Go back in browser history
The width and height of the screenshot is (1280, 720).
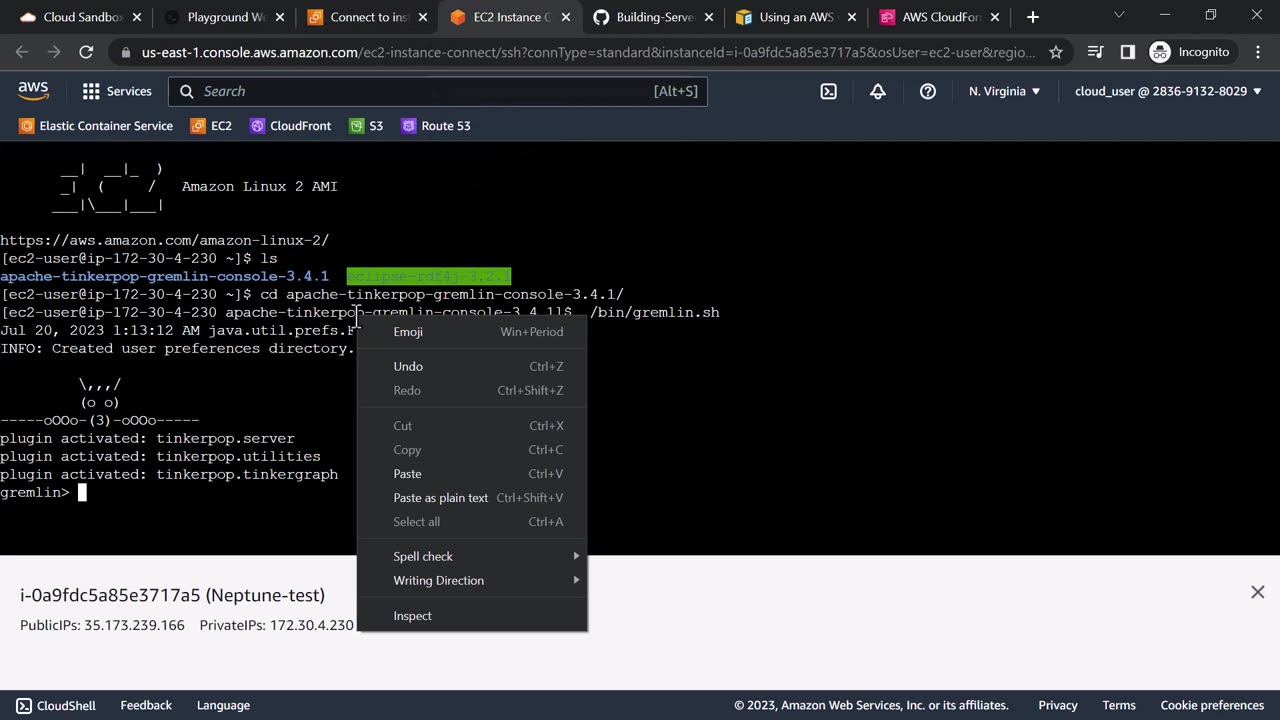click(22, 52)
